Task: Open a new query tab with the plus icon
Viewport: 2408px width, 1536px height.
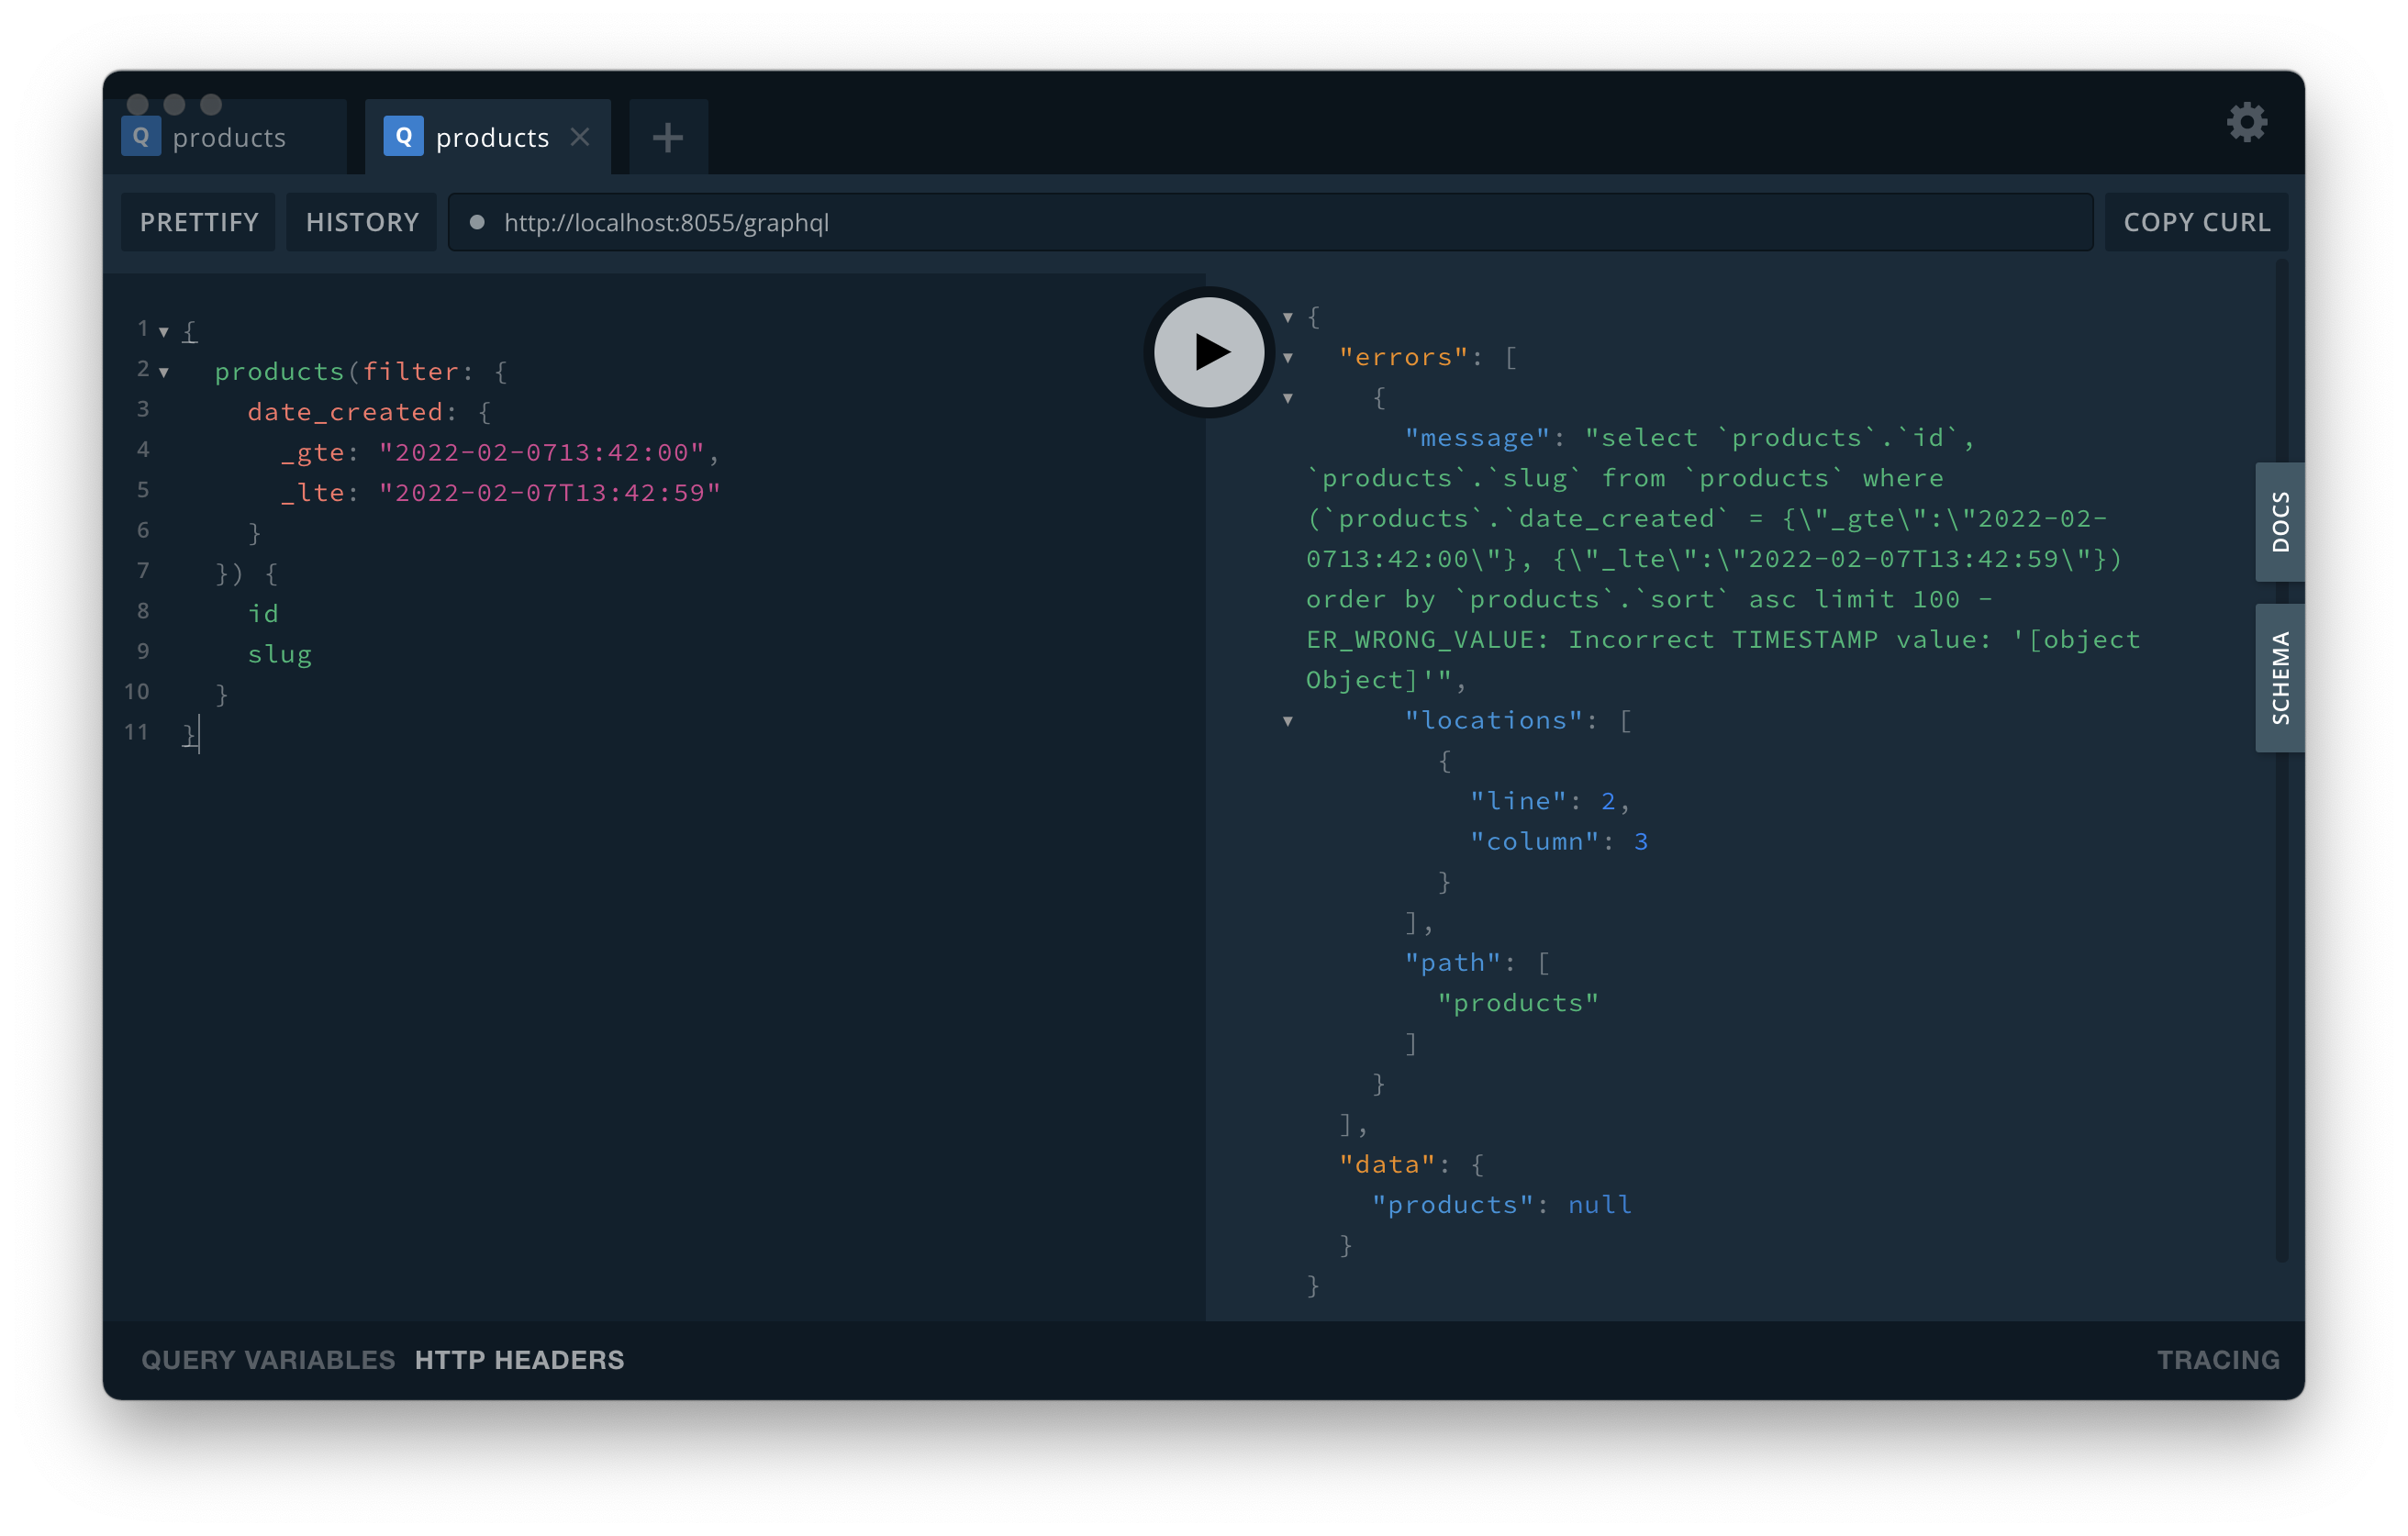Action: pos(667,136)
